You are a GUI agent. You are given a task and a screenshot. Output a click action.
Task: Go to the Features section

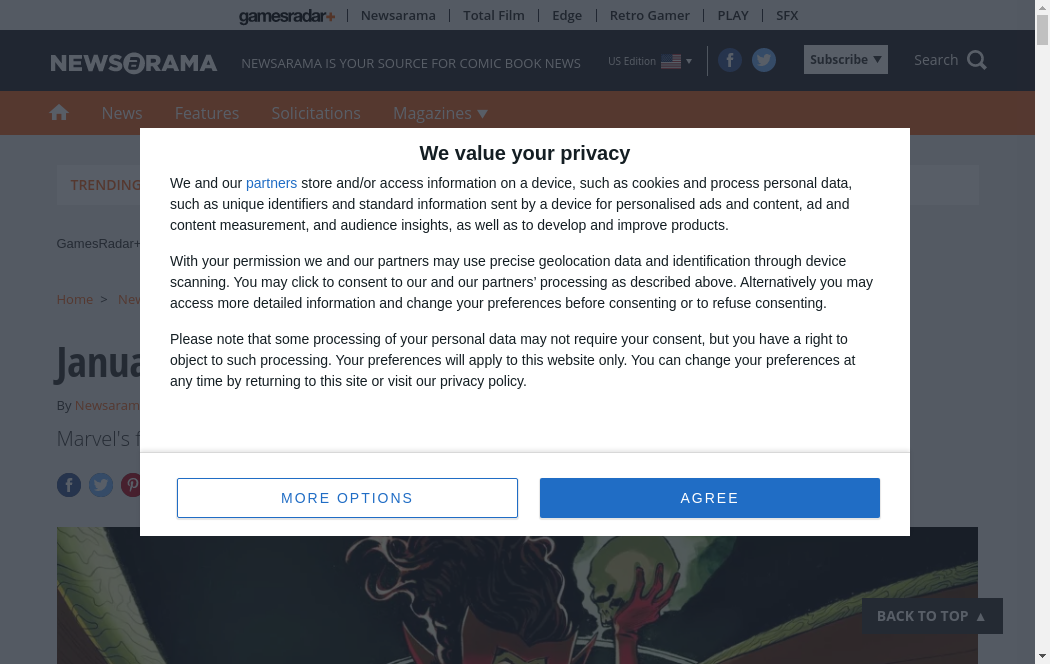(207, 113)
